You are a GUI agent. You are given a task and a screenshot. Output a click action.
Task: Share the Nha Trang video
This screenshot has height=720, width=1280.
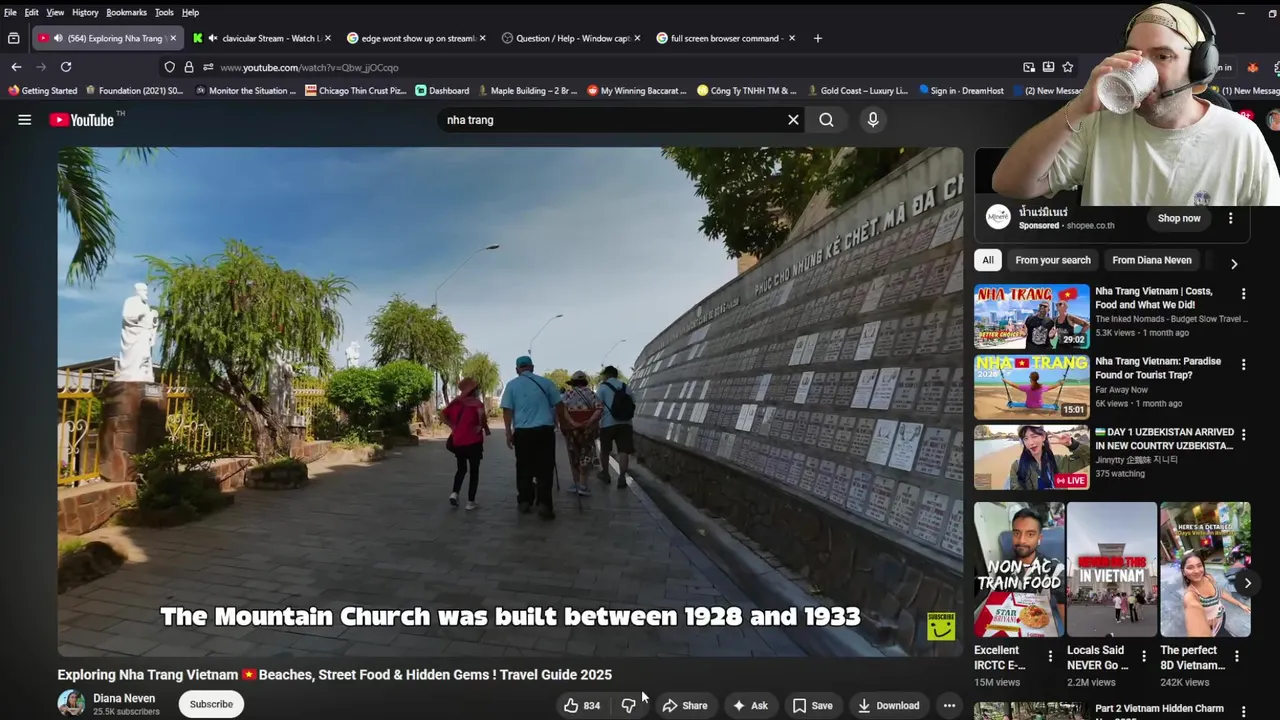click(686, 705)
